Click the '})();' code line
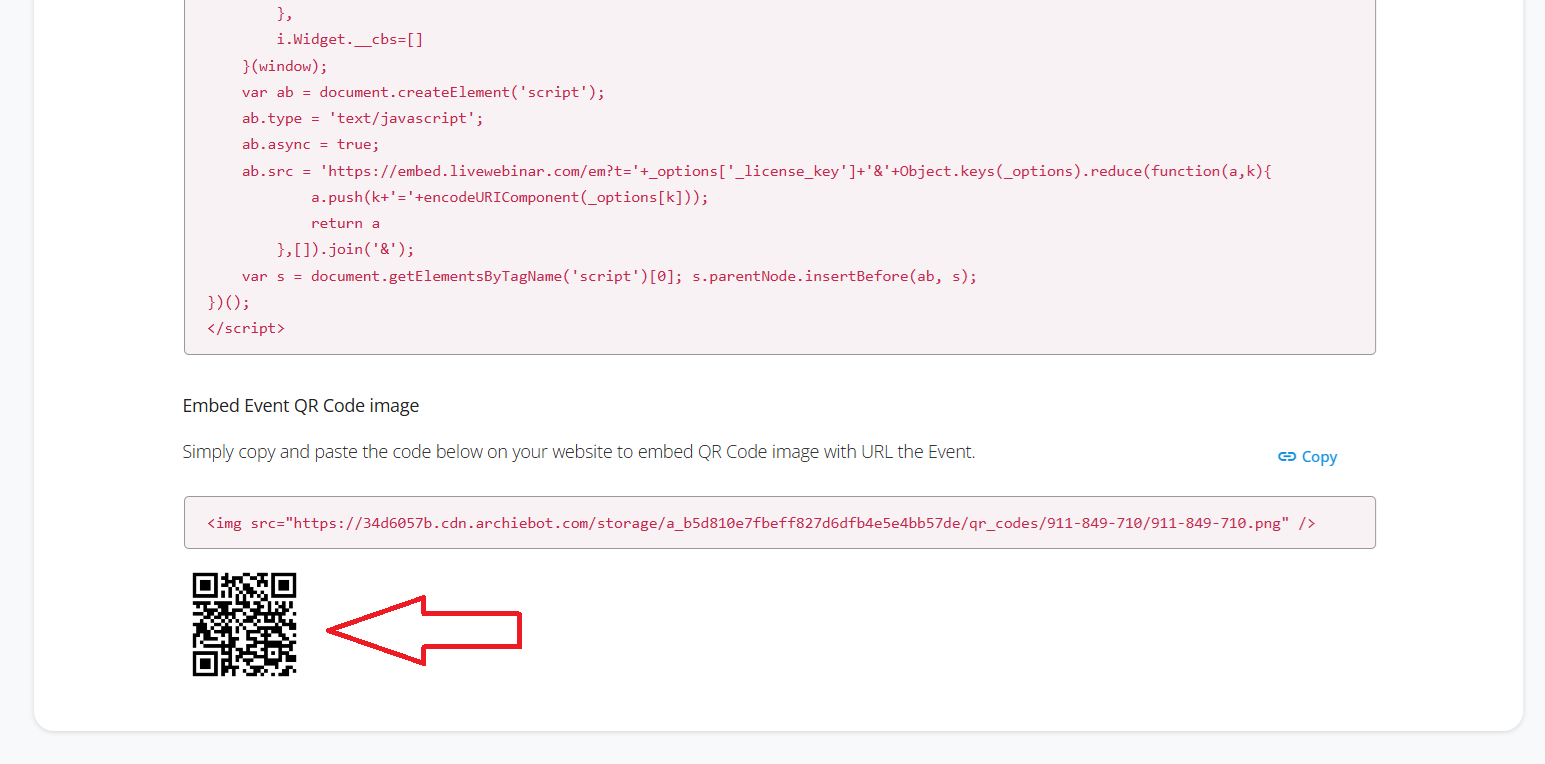The width and height of the screenshot is (1545, 764). pyautogui.click(x=228, y=302)
